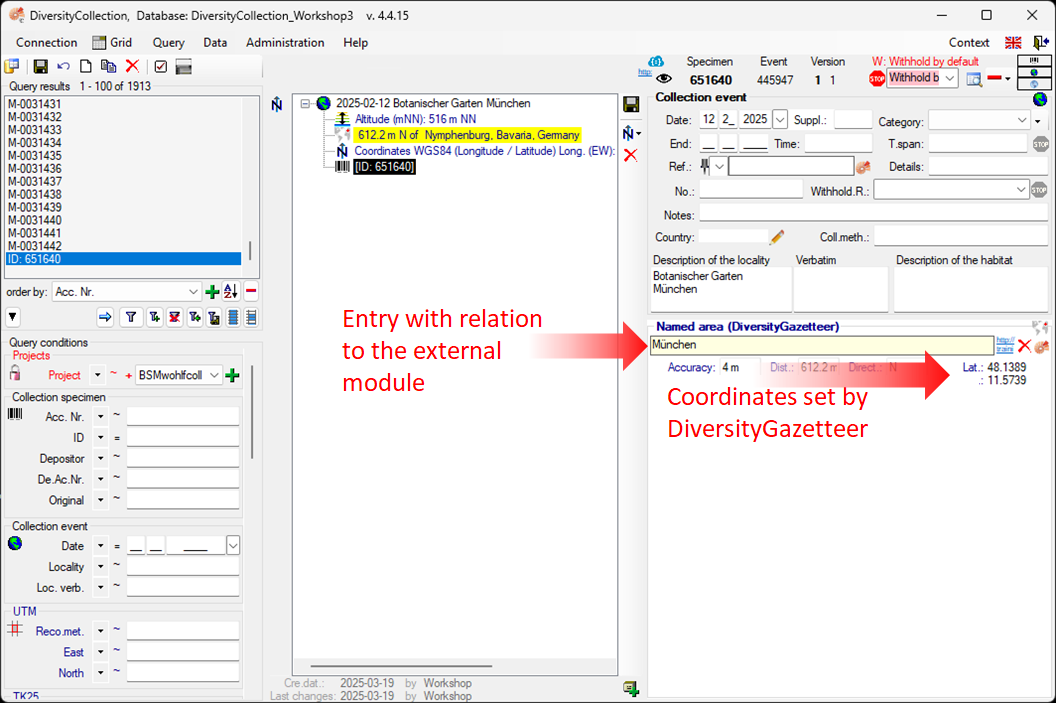Click the Notes input field

click(x=873, y=214)
